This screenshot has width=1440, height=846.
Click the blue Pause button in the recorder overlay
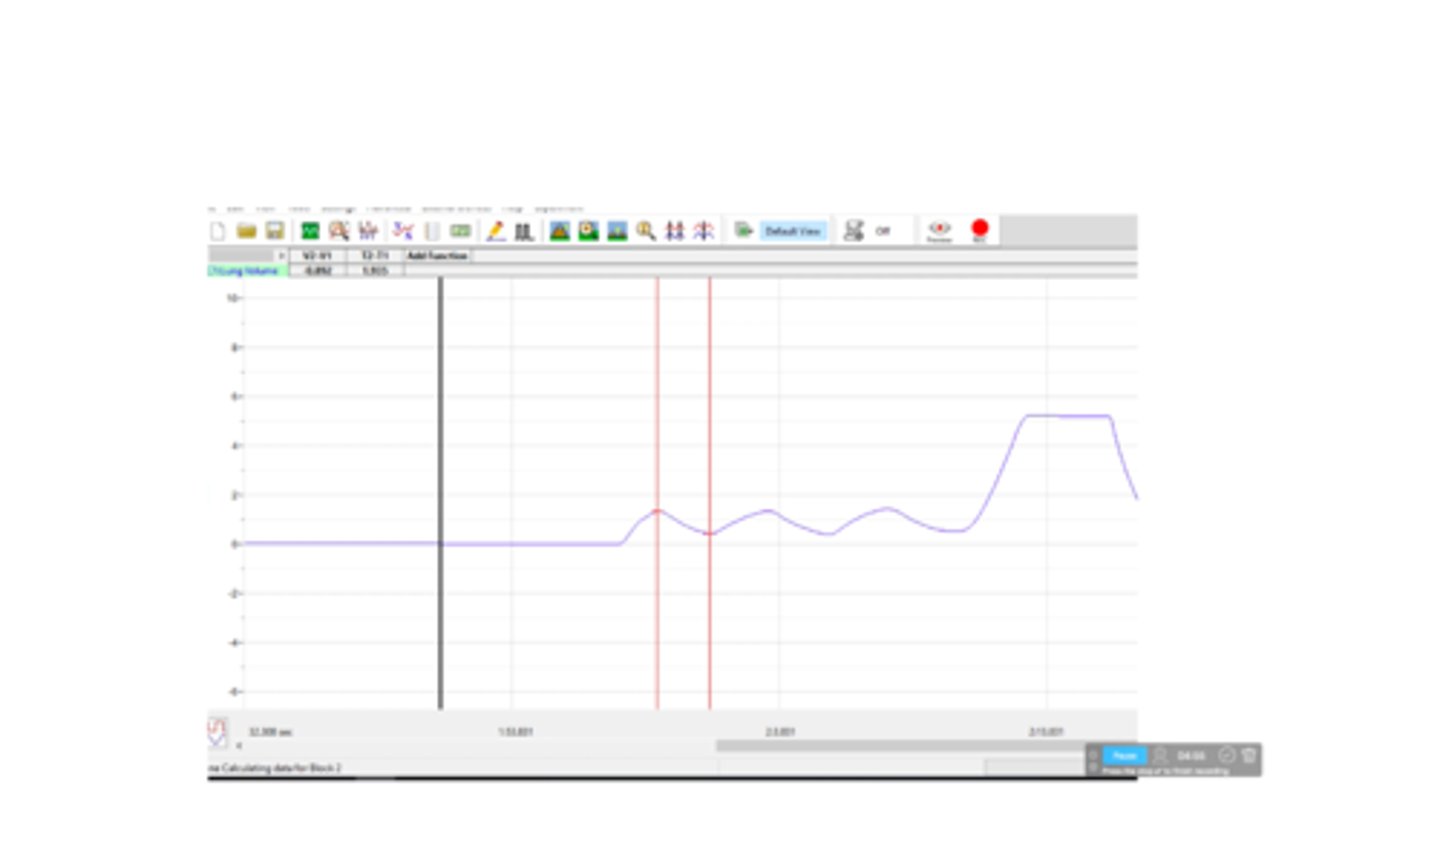(x=1124, y=756)
